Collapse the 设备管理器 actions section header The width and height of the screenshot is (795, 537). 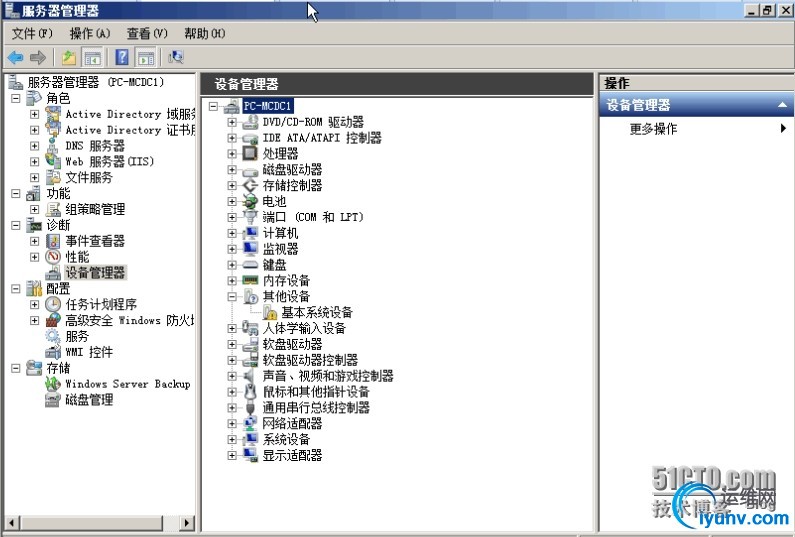coord(782,105)
